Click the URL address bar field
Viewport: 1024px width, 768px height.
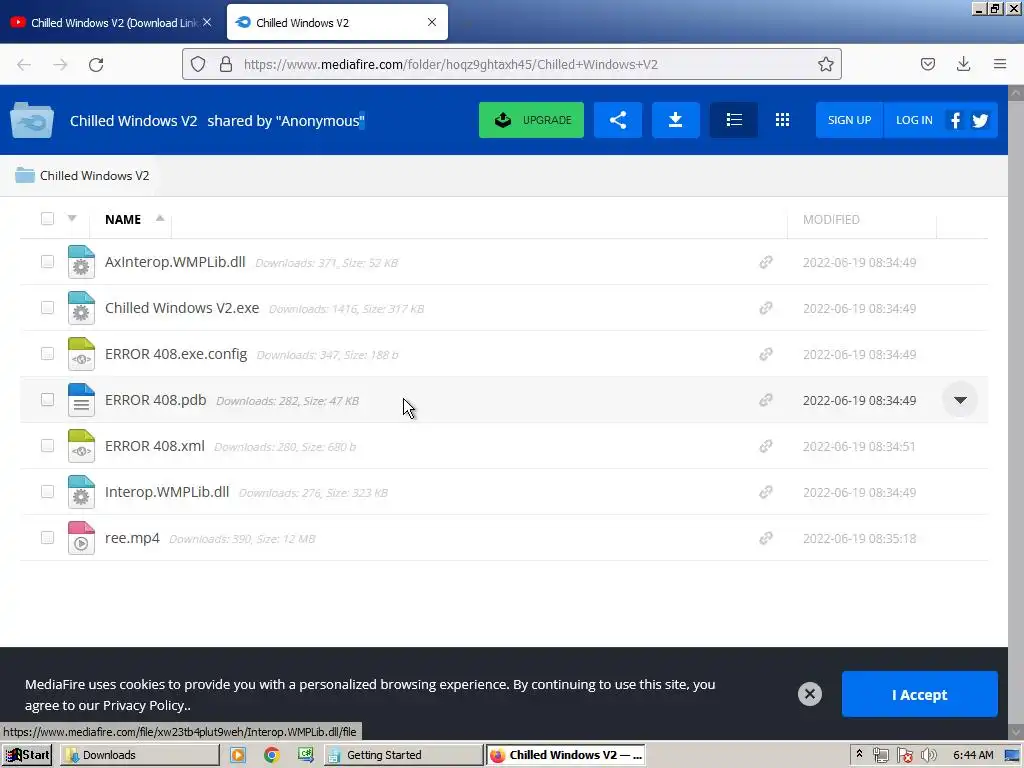pyautogui.click(x=513, y=64)
